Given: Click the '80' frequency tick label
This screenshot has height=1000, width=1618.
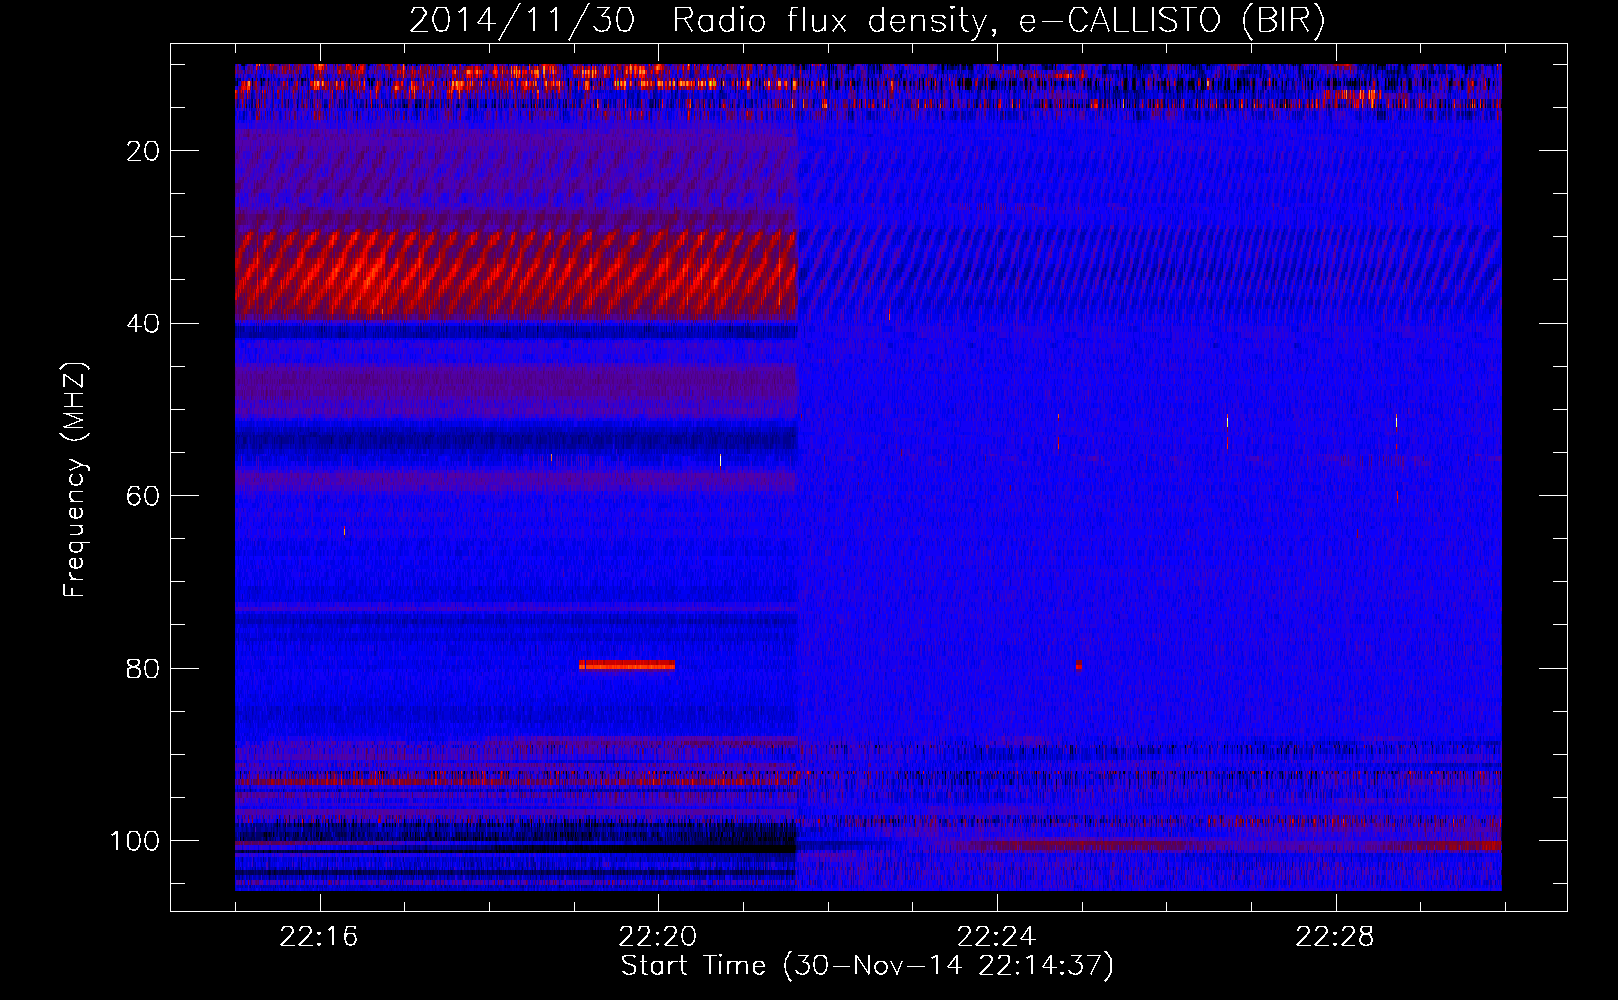Looking at the screenshot, I should point(144,668).
